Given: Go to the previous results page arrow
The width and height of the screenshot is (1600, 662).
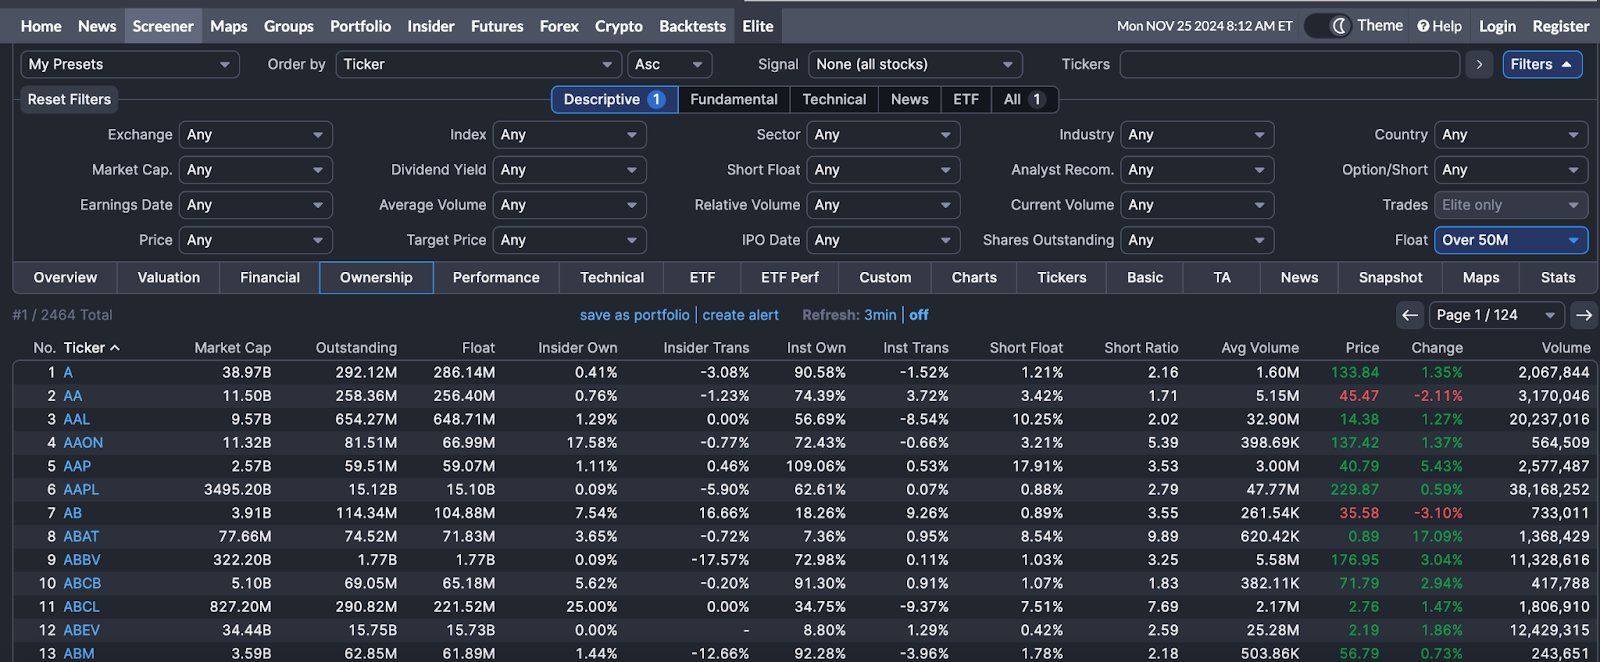Looking at the screenshot, I should [1410, 315].
